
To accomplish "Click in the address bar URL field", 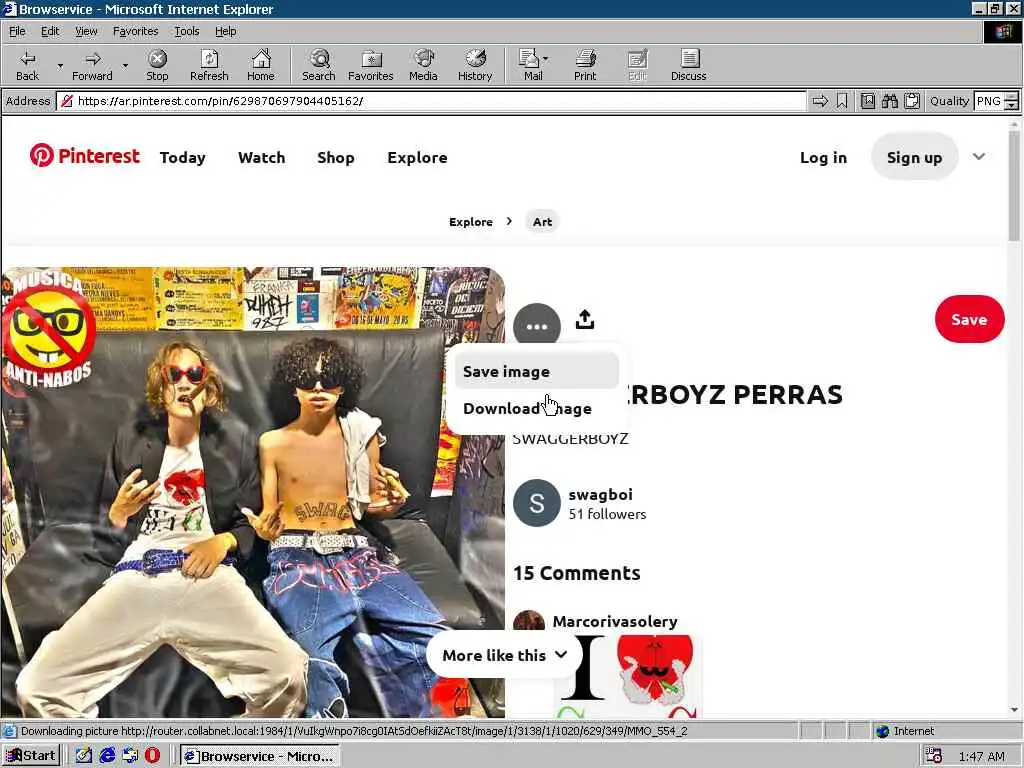I will click(x=431, y=101).
